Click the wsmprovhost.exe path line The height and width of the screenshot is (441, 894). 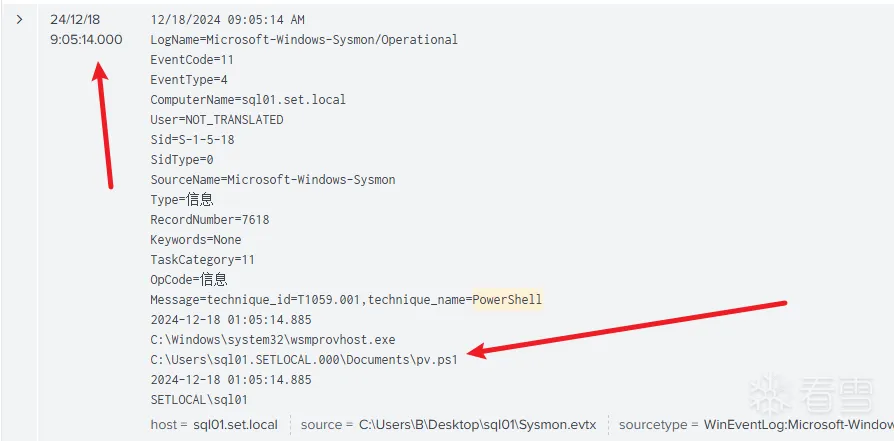(273, 339)
